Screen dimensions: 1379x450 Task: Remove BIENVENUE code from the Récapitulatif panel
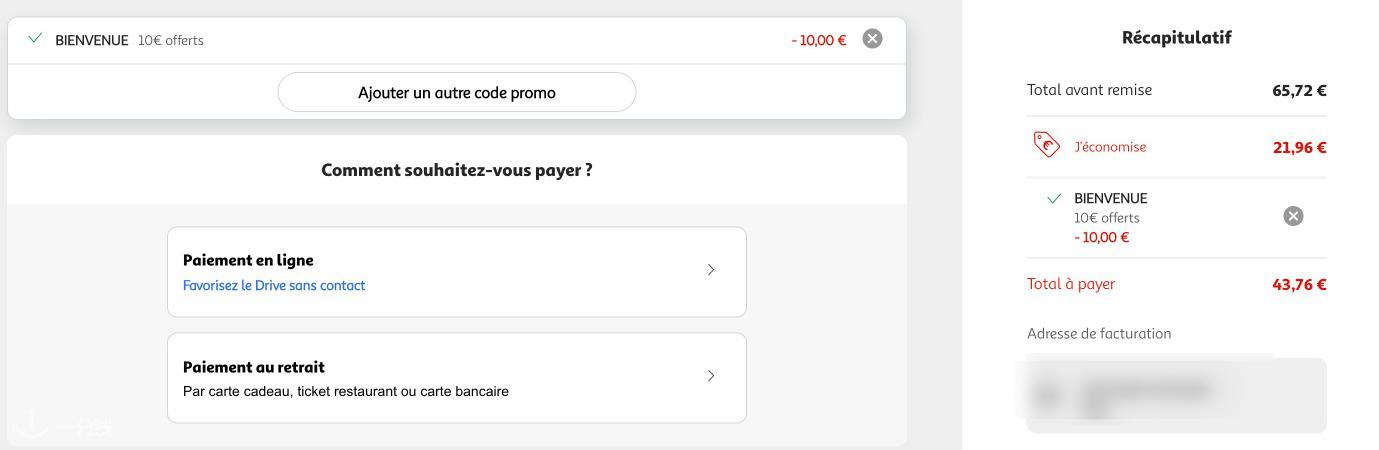coord(1293,216)
